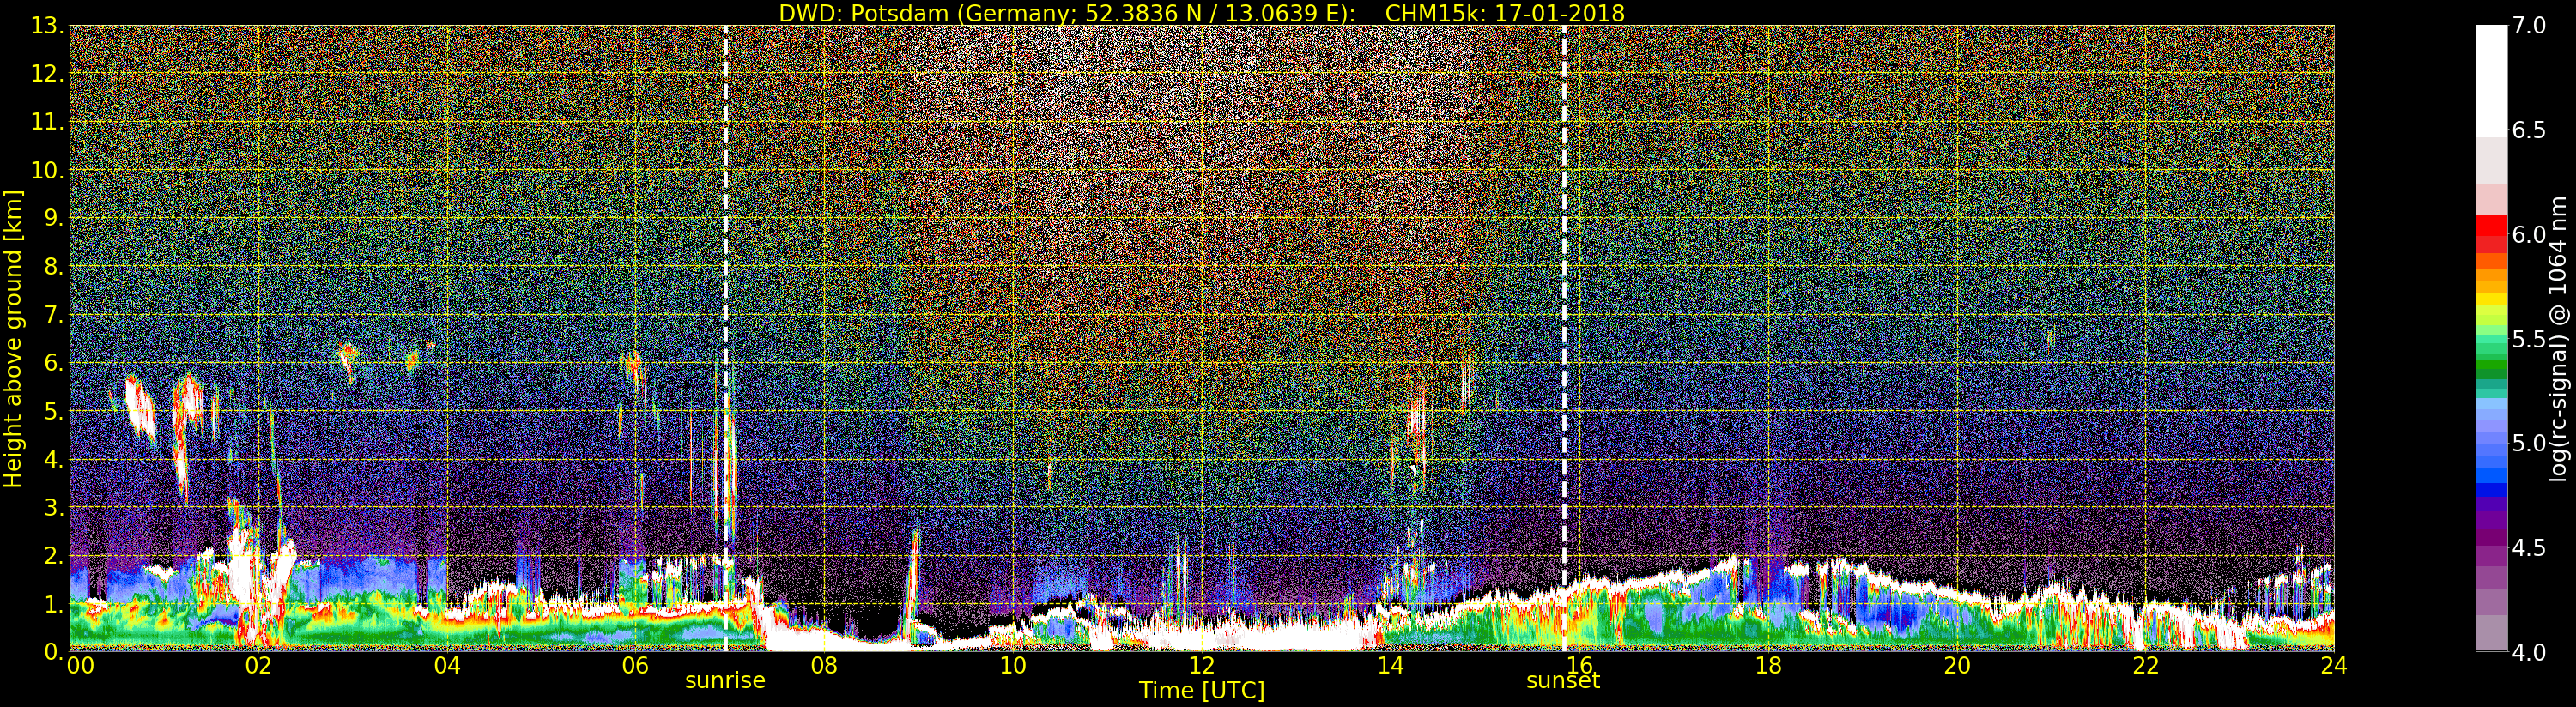Click the 4.0 value at colorbar bottom
The image size is (2576, 707).
coord(2529,653)
